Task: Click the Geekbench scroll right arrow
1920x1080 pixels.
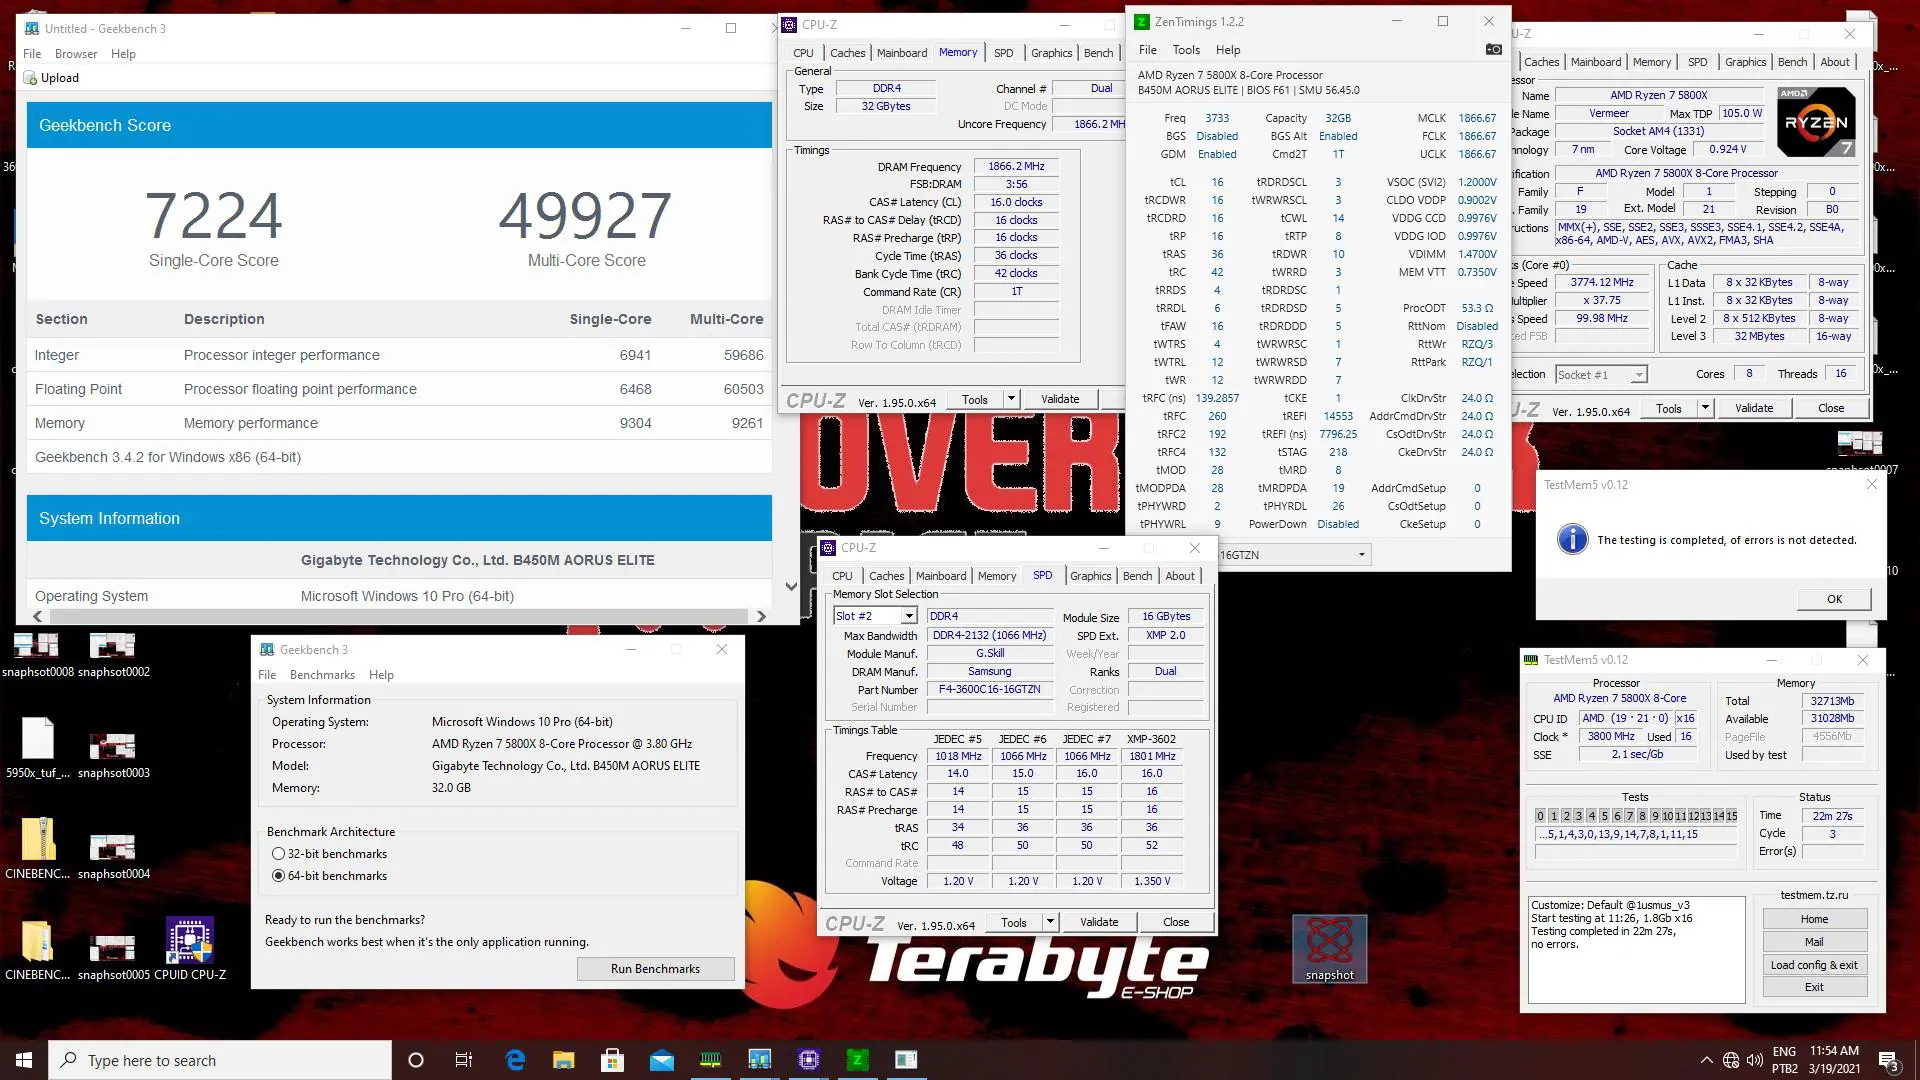Action: pos(761,616)
